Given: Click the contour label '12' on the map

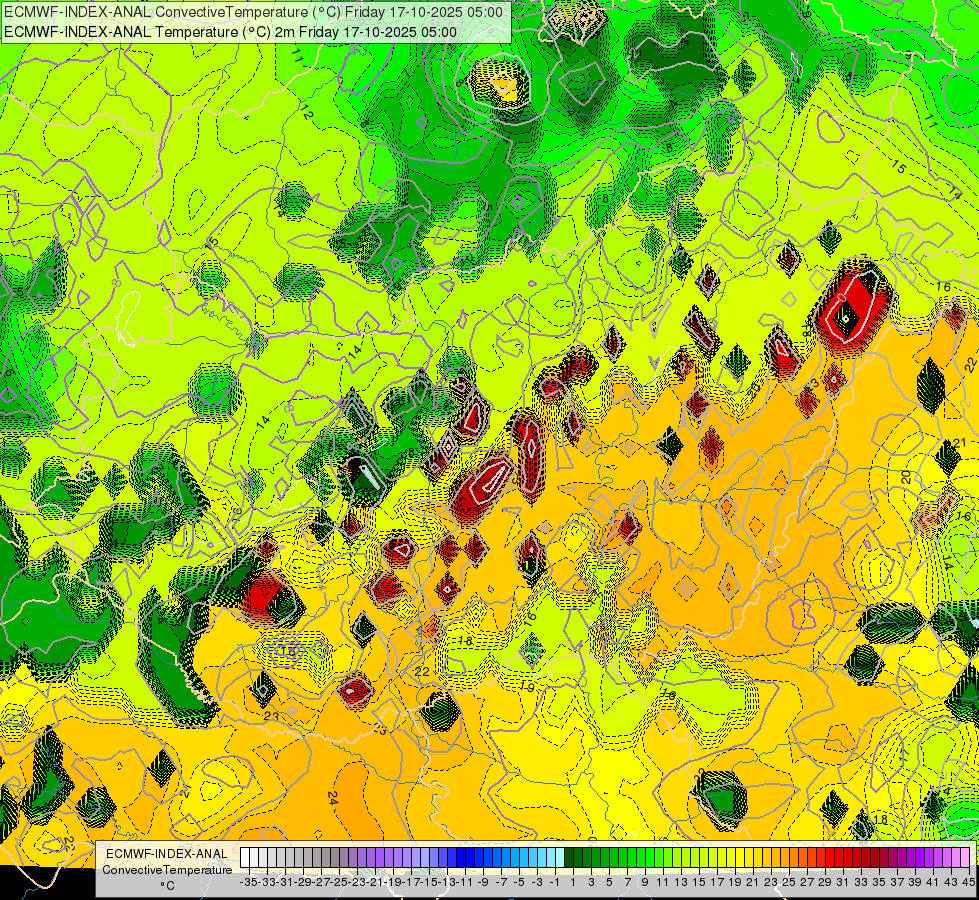Looking at the screenshot, I should coord(306,114).
